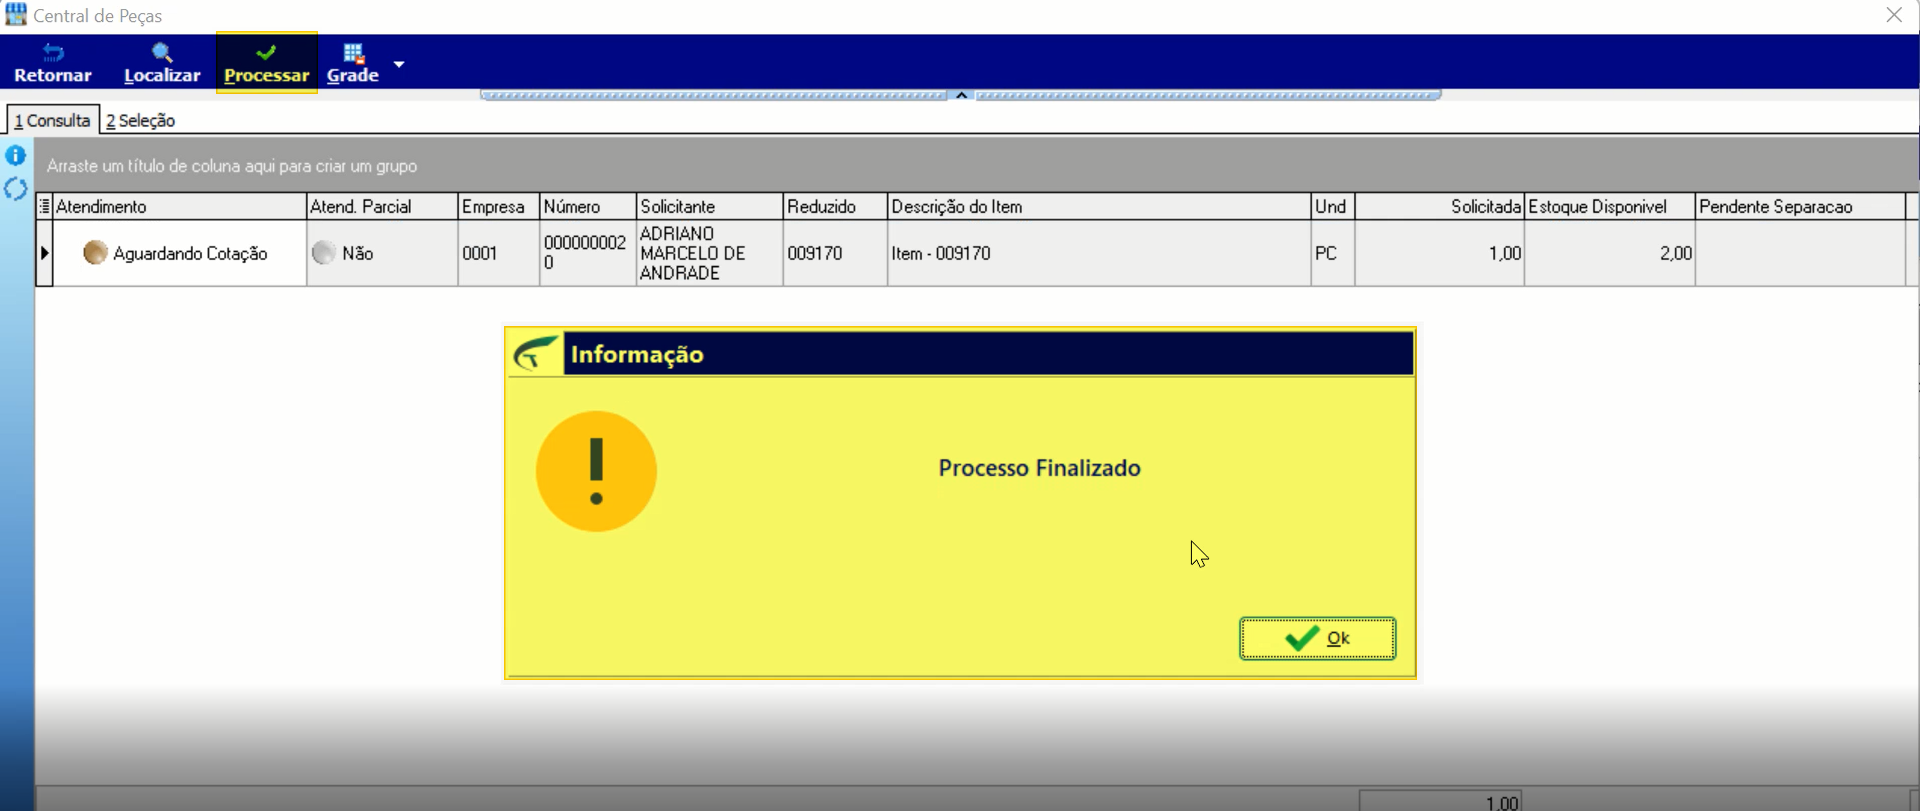Sort by the Empresa column header
Viewport: 1920px width, 811px height.
[498, 206]
